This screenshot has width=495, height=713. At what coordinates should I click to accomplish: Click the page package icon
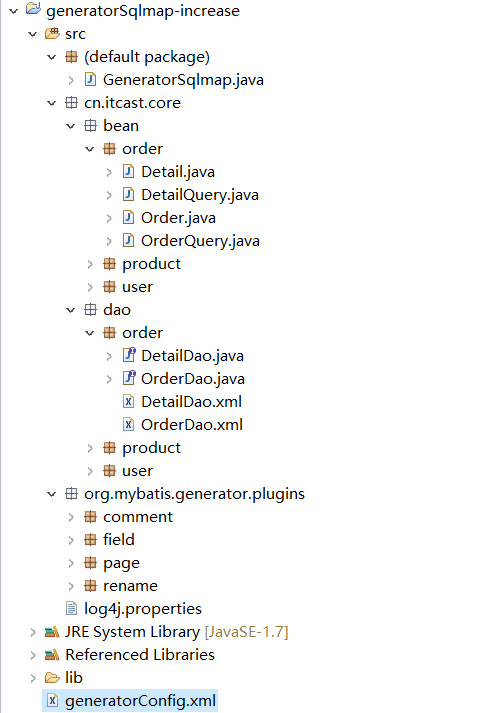90,563
